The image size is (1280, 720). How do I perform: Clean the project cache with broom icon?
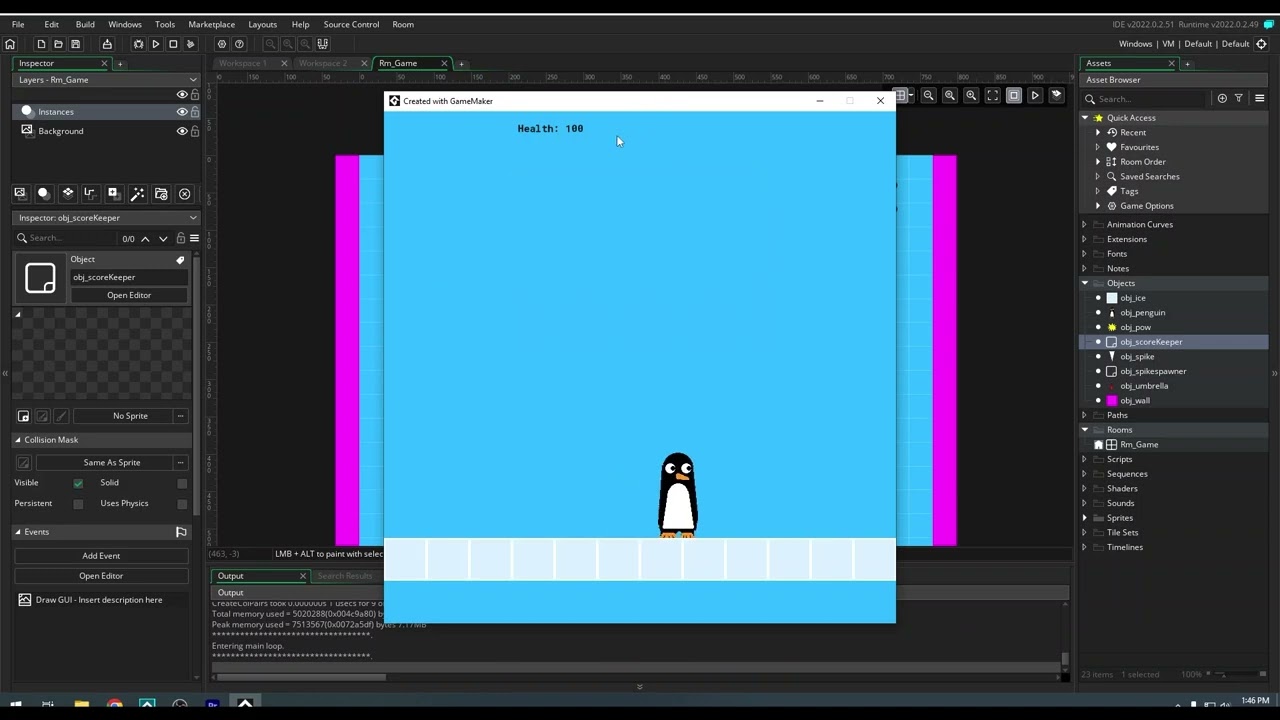[191, 44]
